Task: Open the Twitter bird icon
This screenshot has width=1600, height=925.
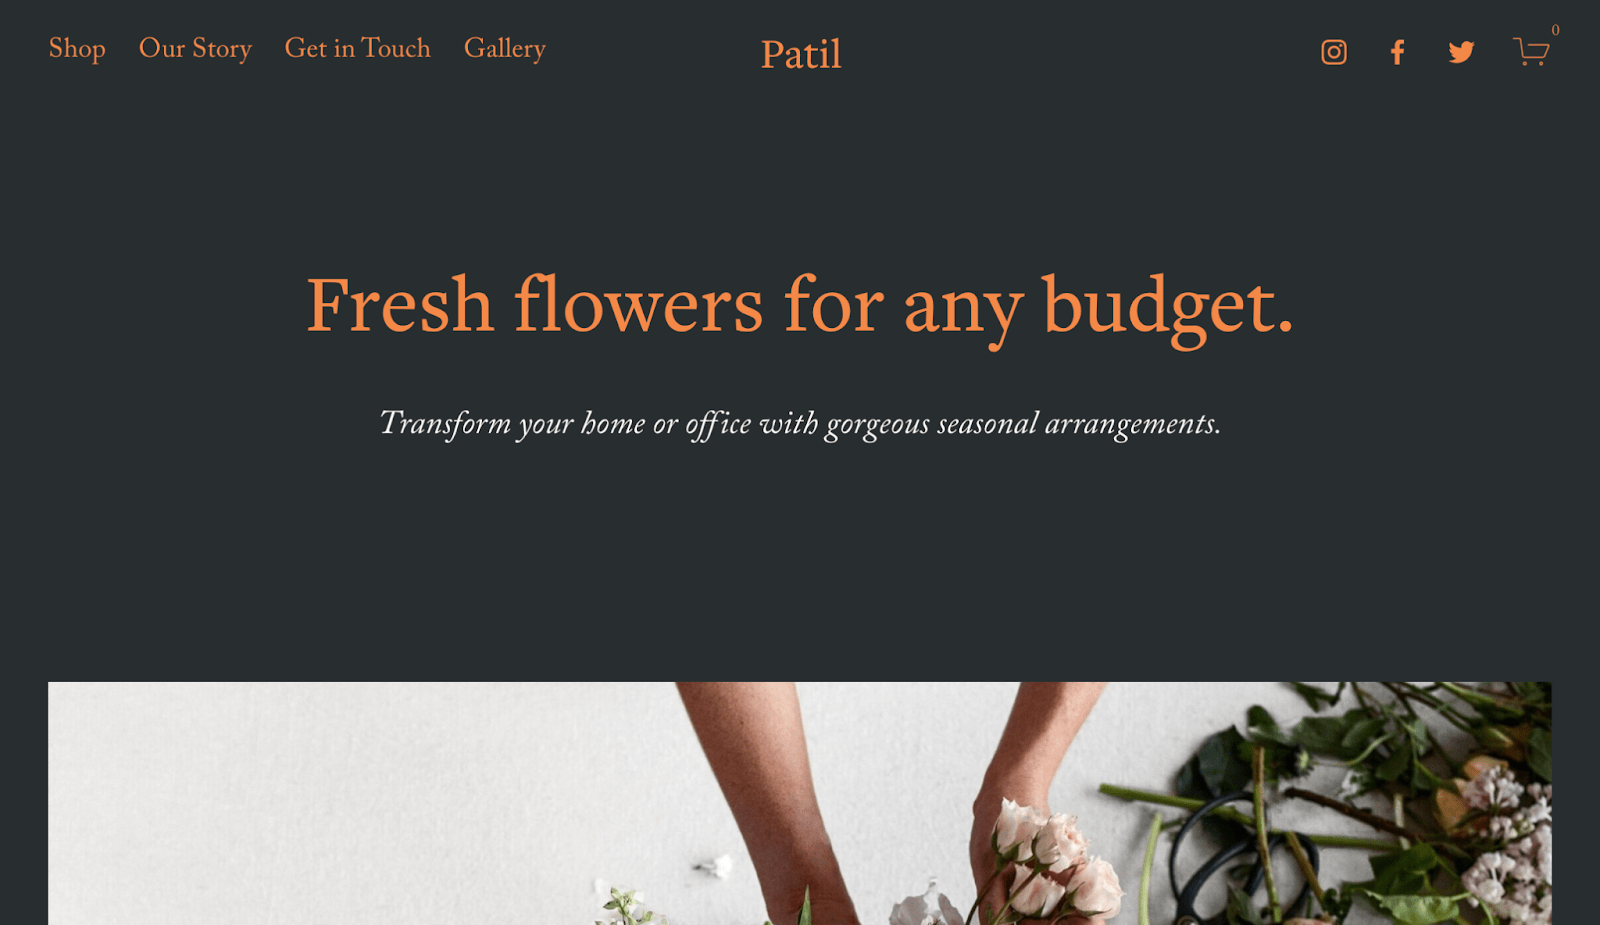Action: pos(1461,52)
